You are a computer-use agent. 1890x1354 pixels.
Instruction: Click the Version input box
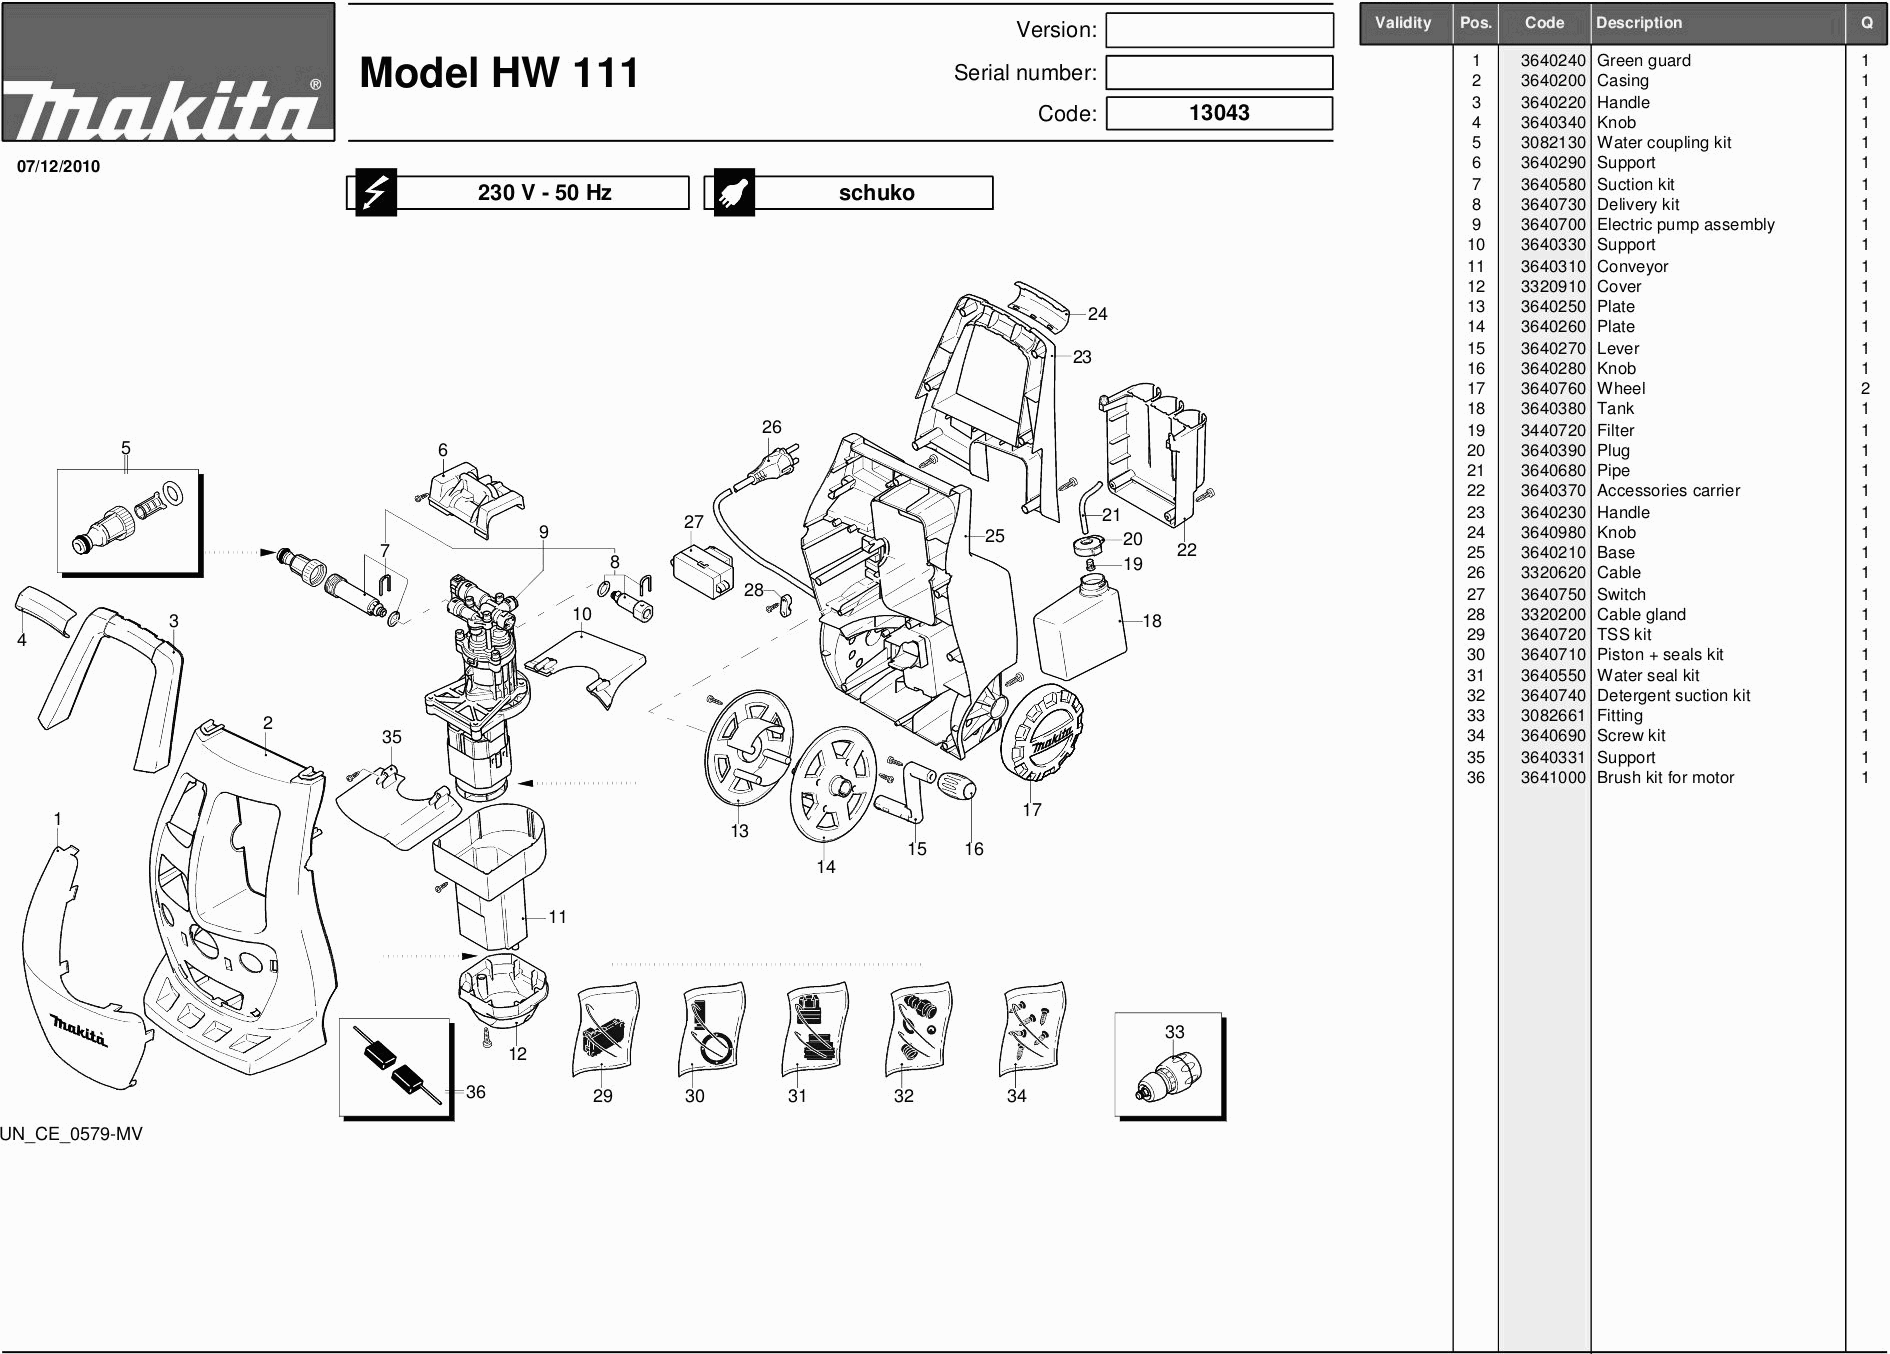(1219, 30)
